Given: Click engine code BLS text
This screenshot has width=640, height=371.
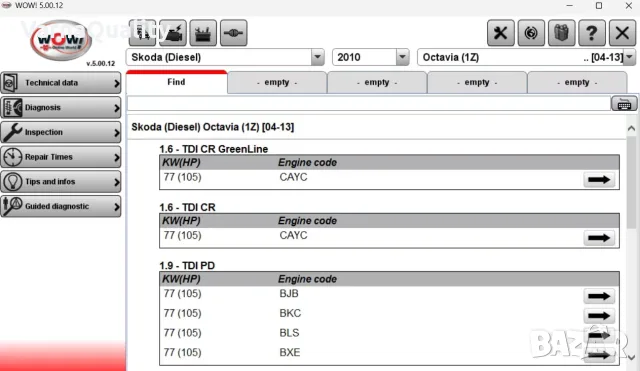Looking at the screenshot, I should point(289,333).
